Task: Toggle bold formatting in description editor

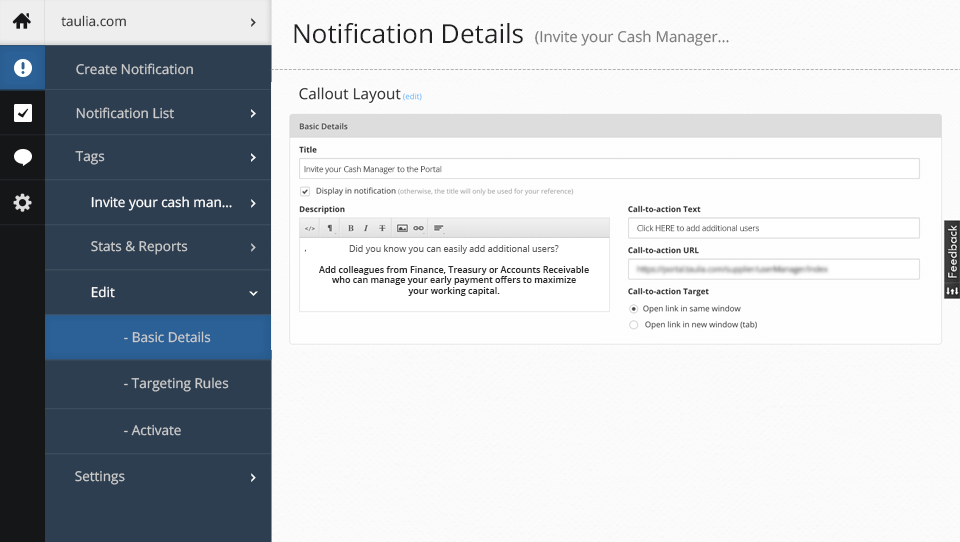Action: tap(351, 228)
